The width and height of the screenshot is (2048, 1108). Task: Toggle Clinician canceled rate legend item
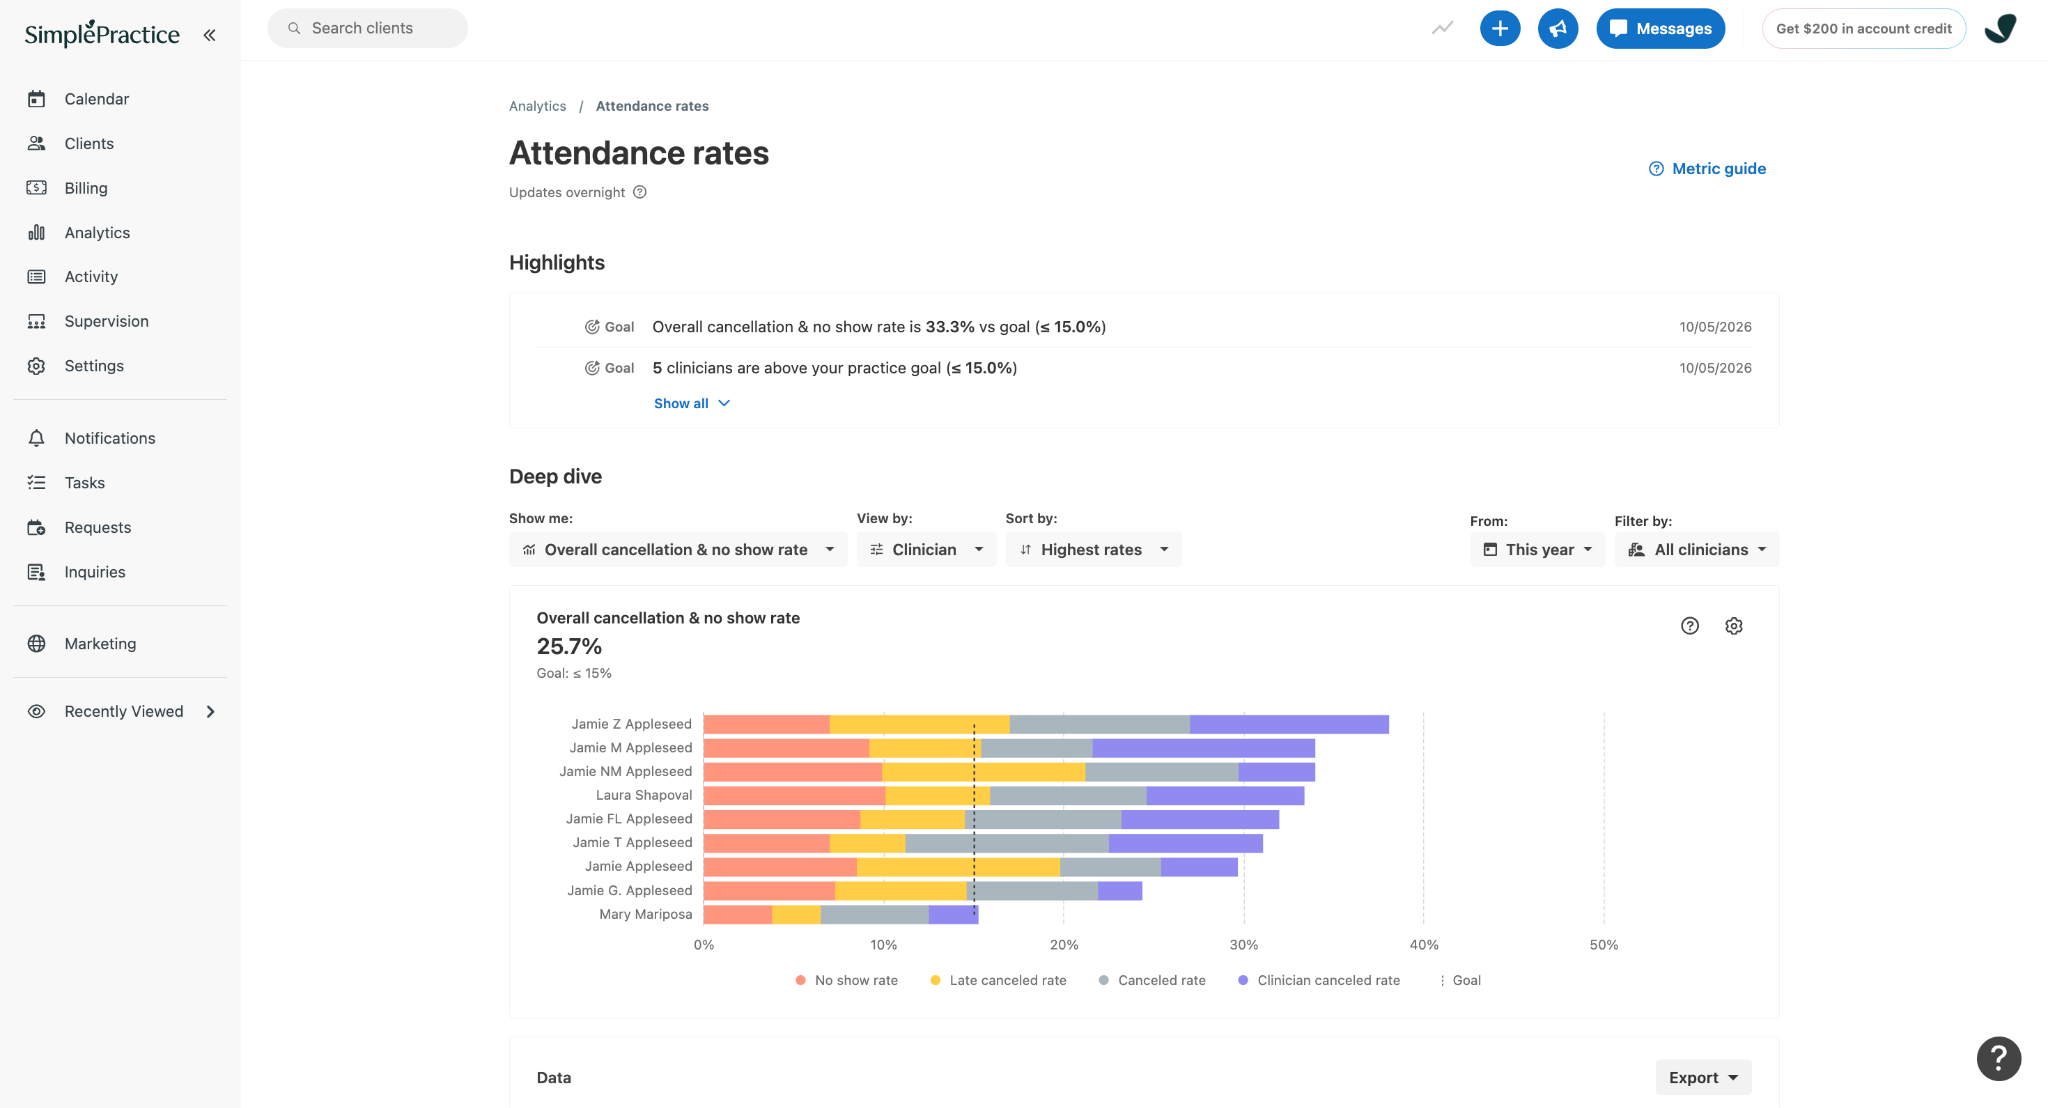pyautogui.click(x=1319, y=980)
